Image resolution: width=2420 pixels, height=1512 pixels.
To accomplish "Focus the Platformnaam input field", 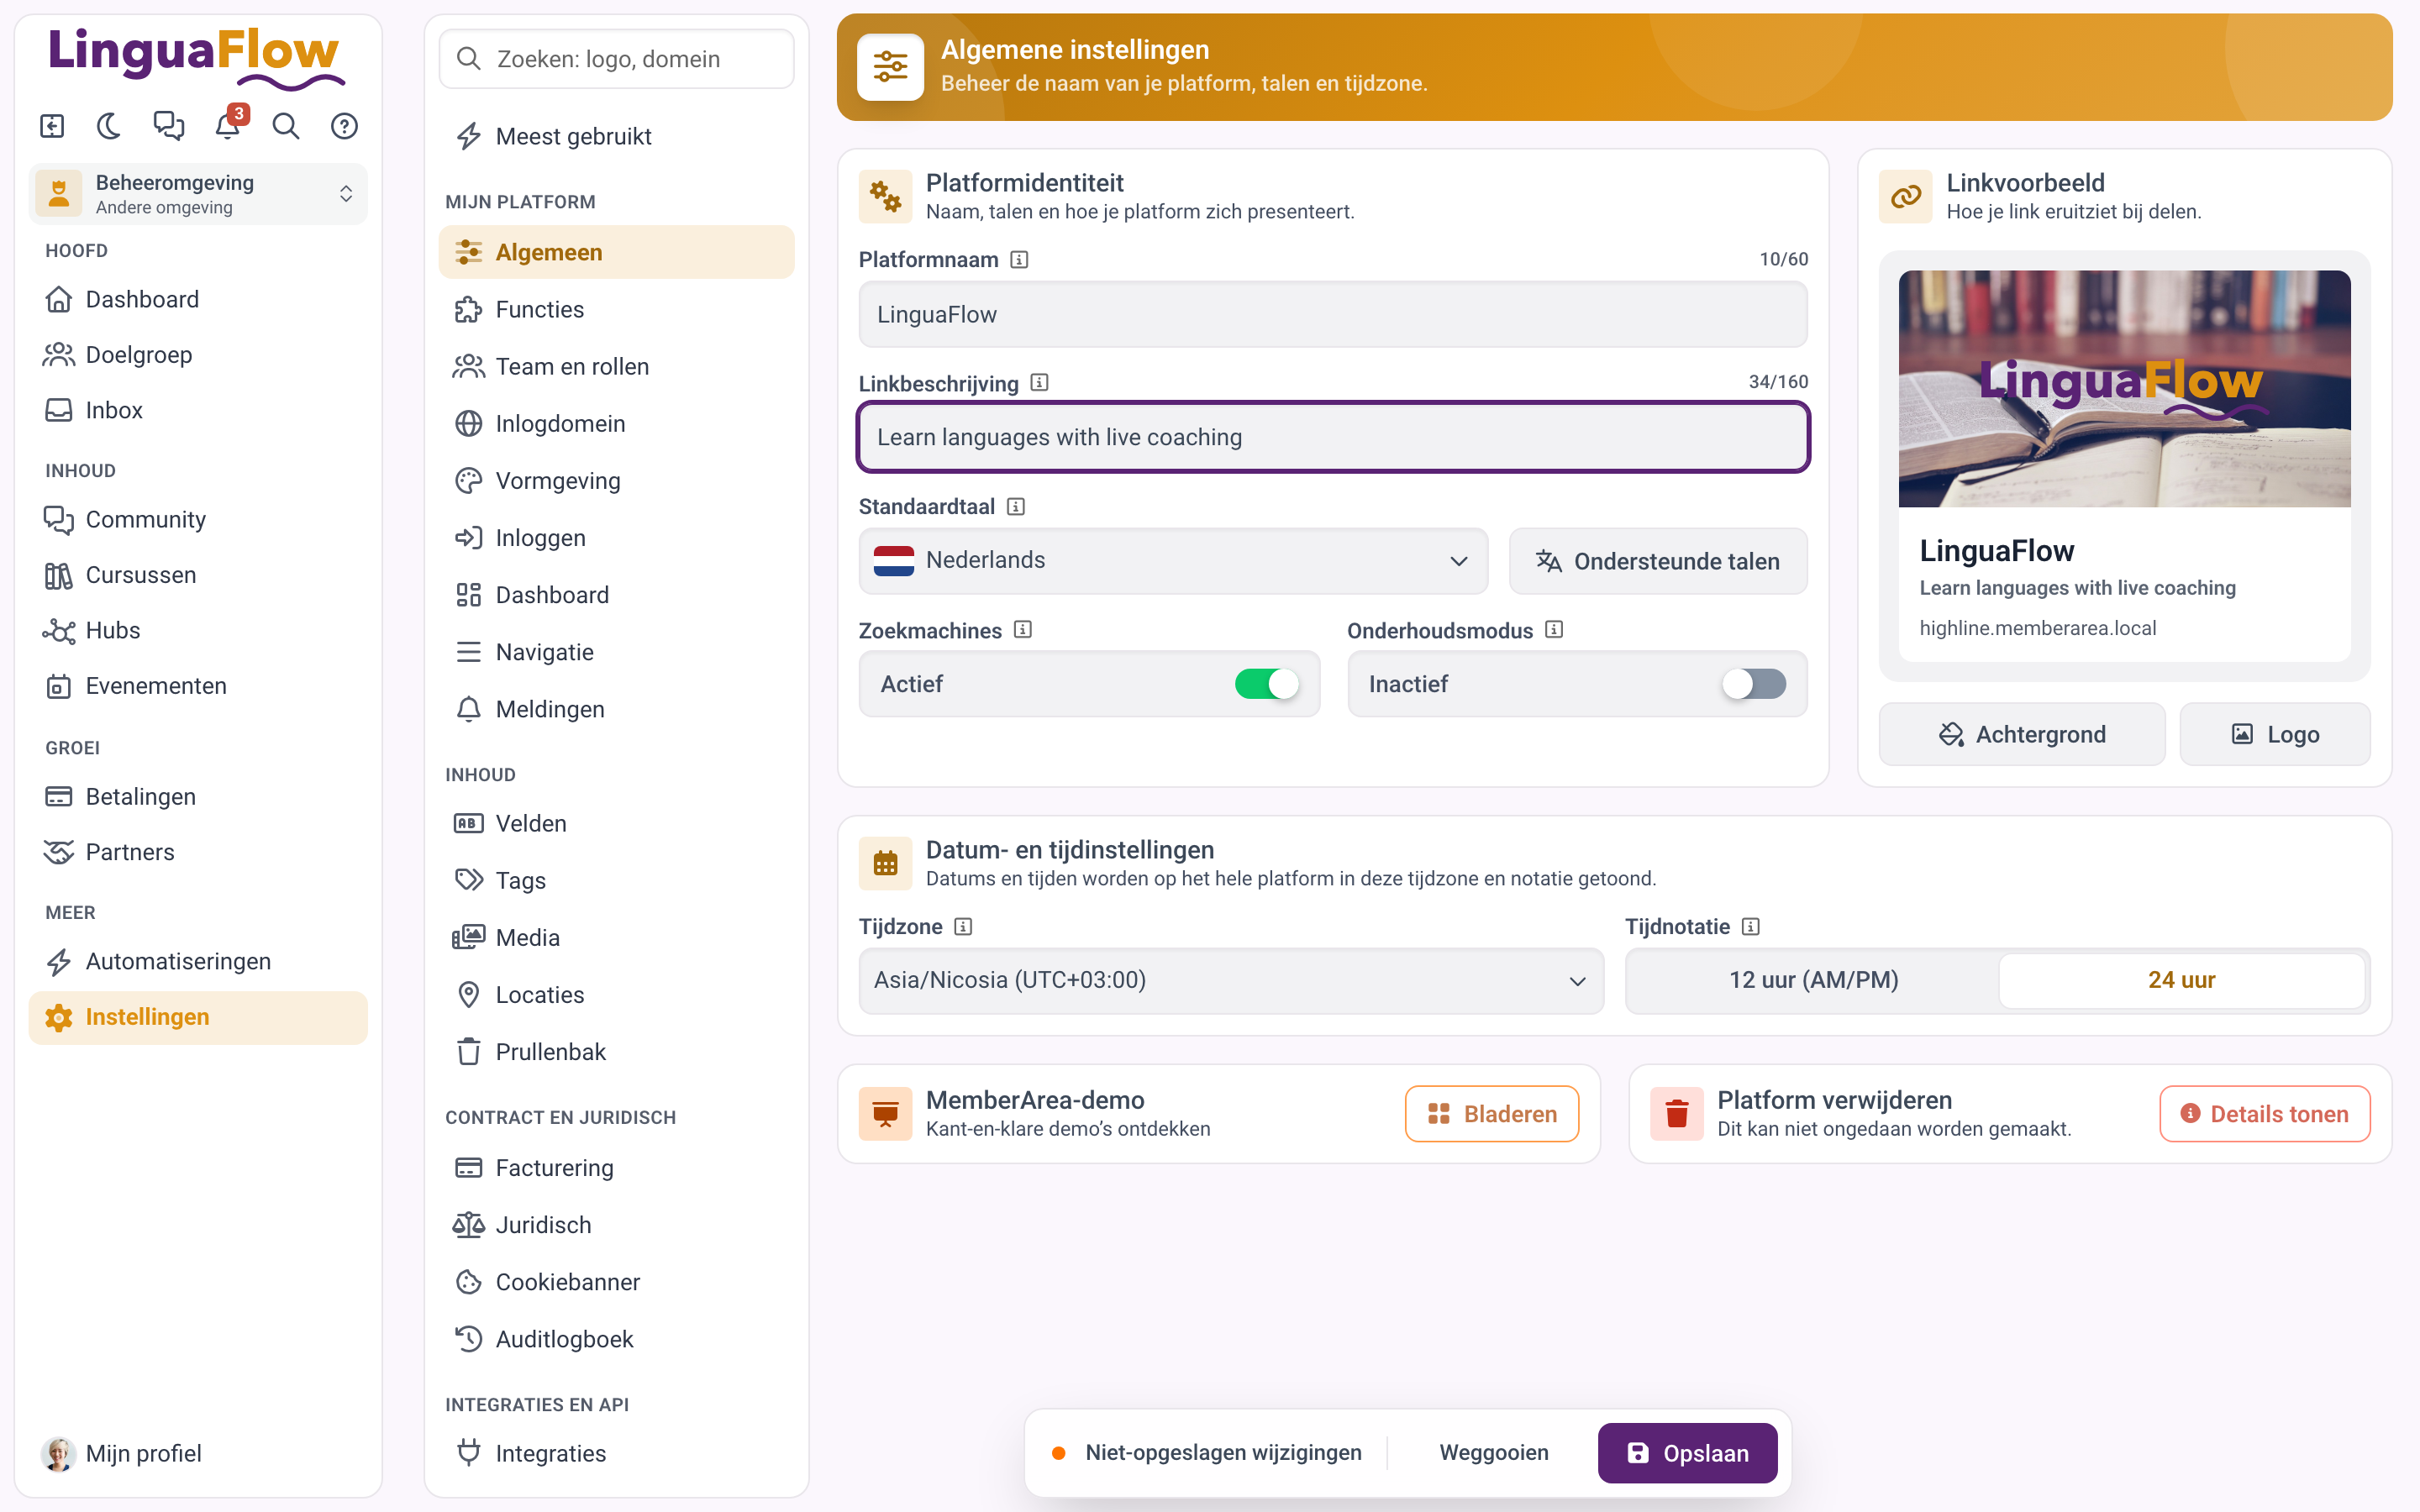I will coord(1332,314).
